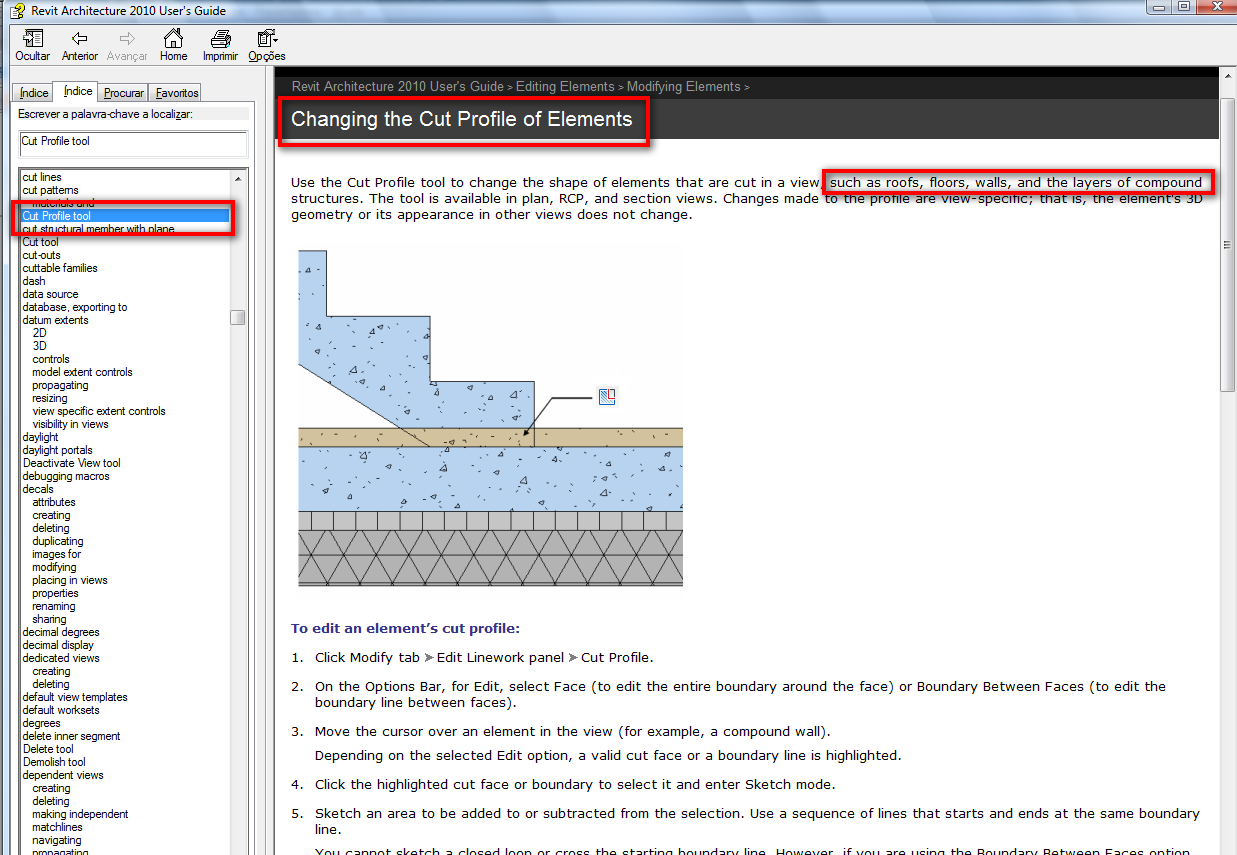
Task: Select the 'decimal degrees' index entry
Action: tap(61, 632)
